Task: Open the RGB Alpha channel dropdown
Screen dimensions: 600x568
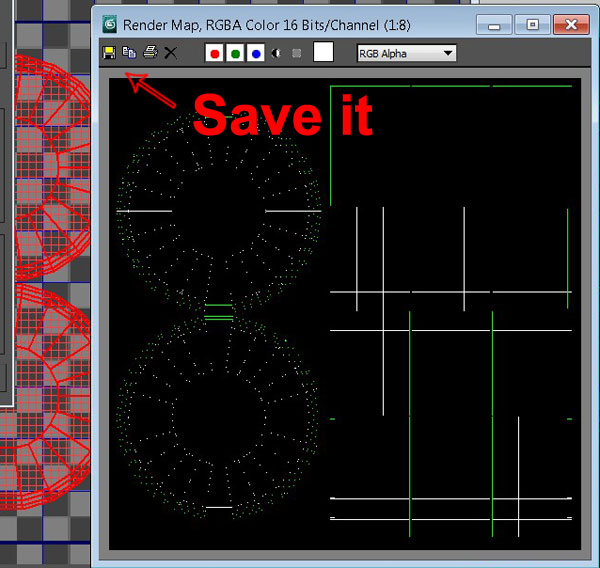Action: [x=406, y=52]
